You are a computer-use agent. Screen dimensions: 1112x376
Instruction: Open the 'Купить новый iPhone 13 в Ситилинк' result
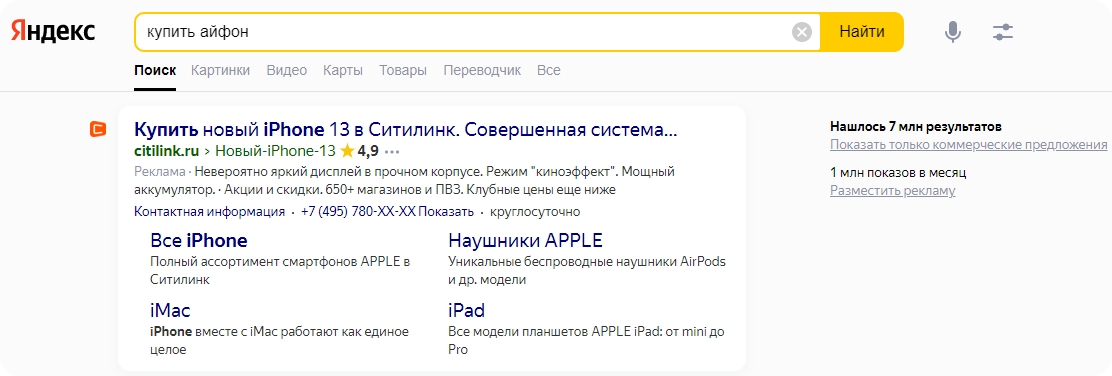(x=406, y=130)
